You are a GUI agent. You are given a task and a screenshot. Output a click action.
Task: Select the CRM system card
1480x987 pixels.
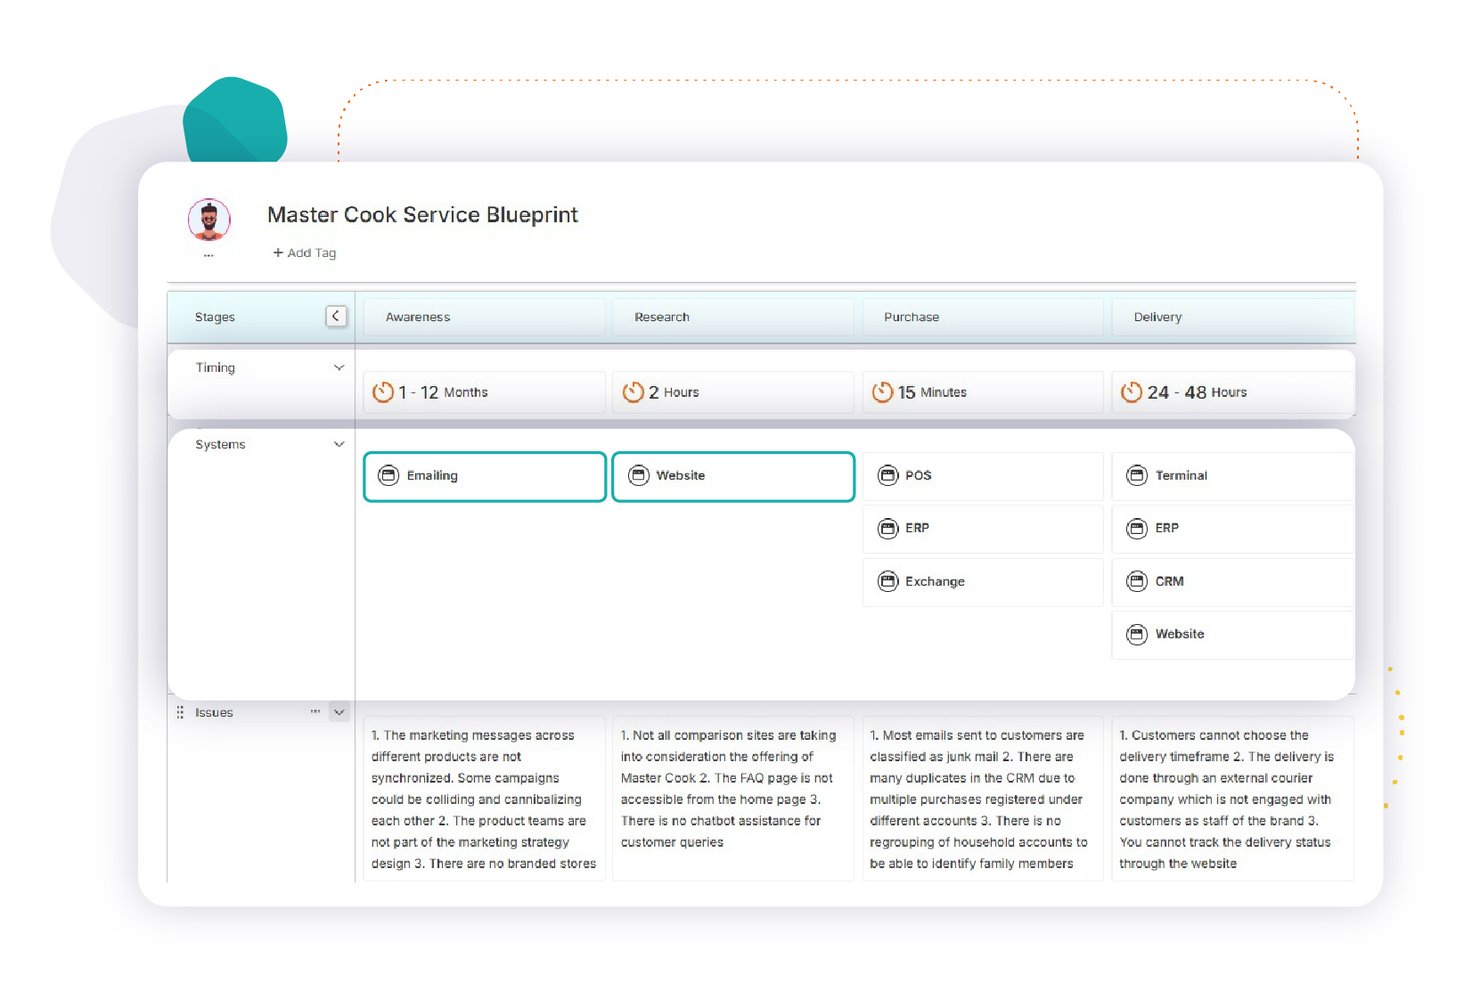point(1233,581)
